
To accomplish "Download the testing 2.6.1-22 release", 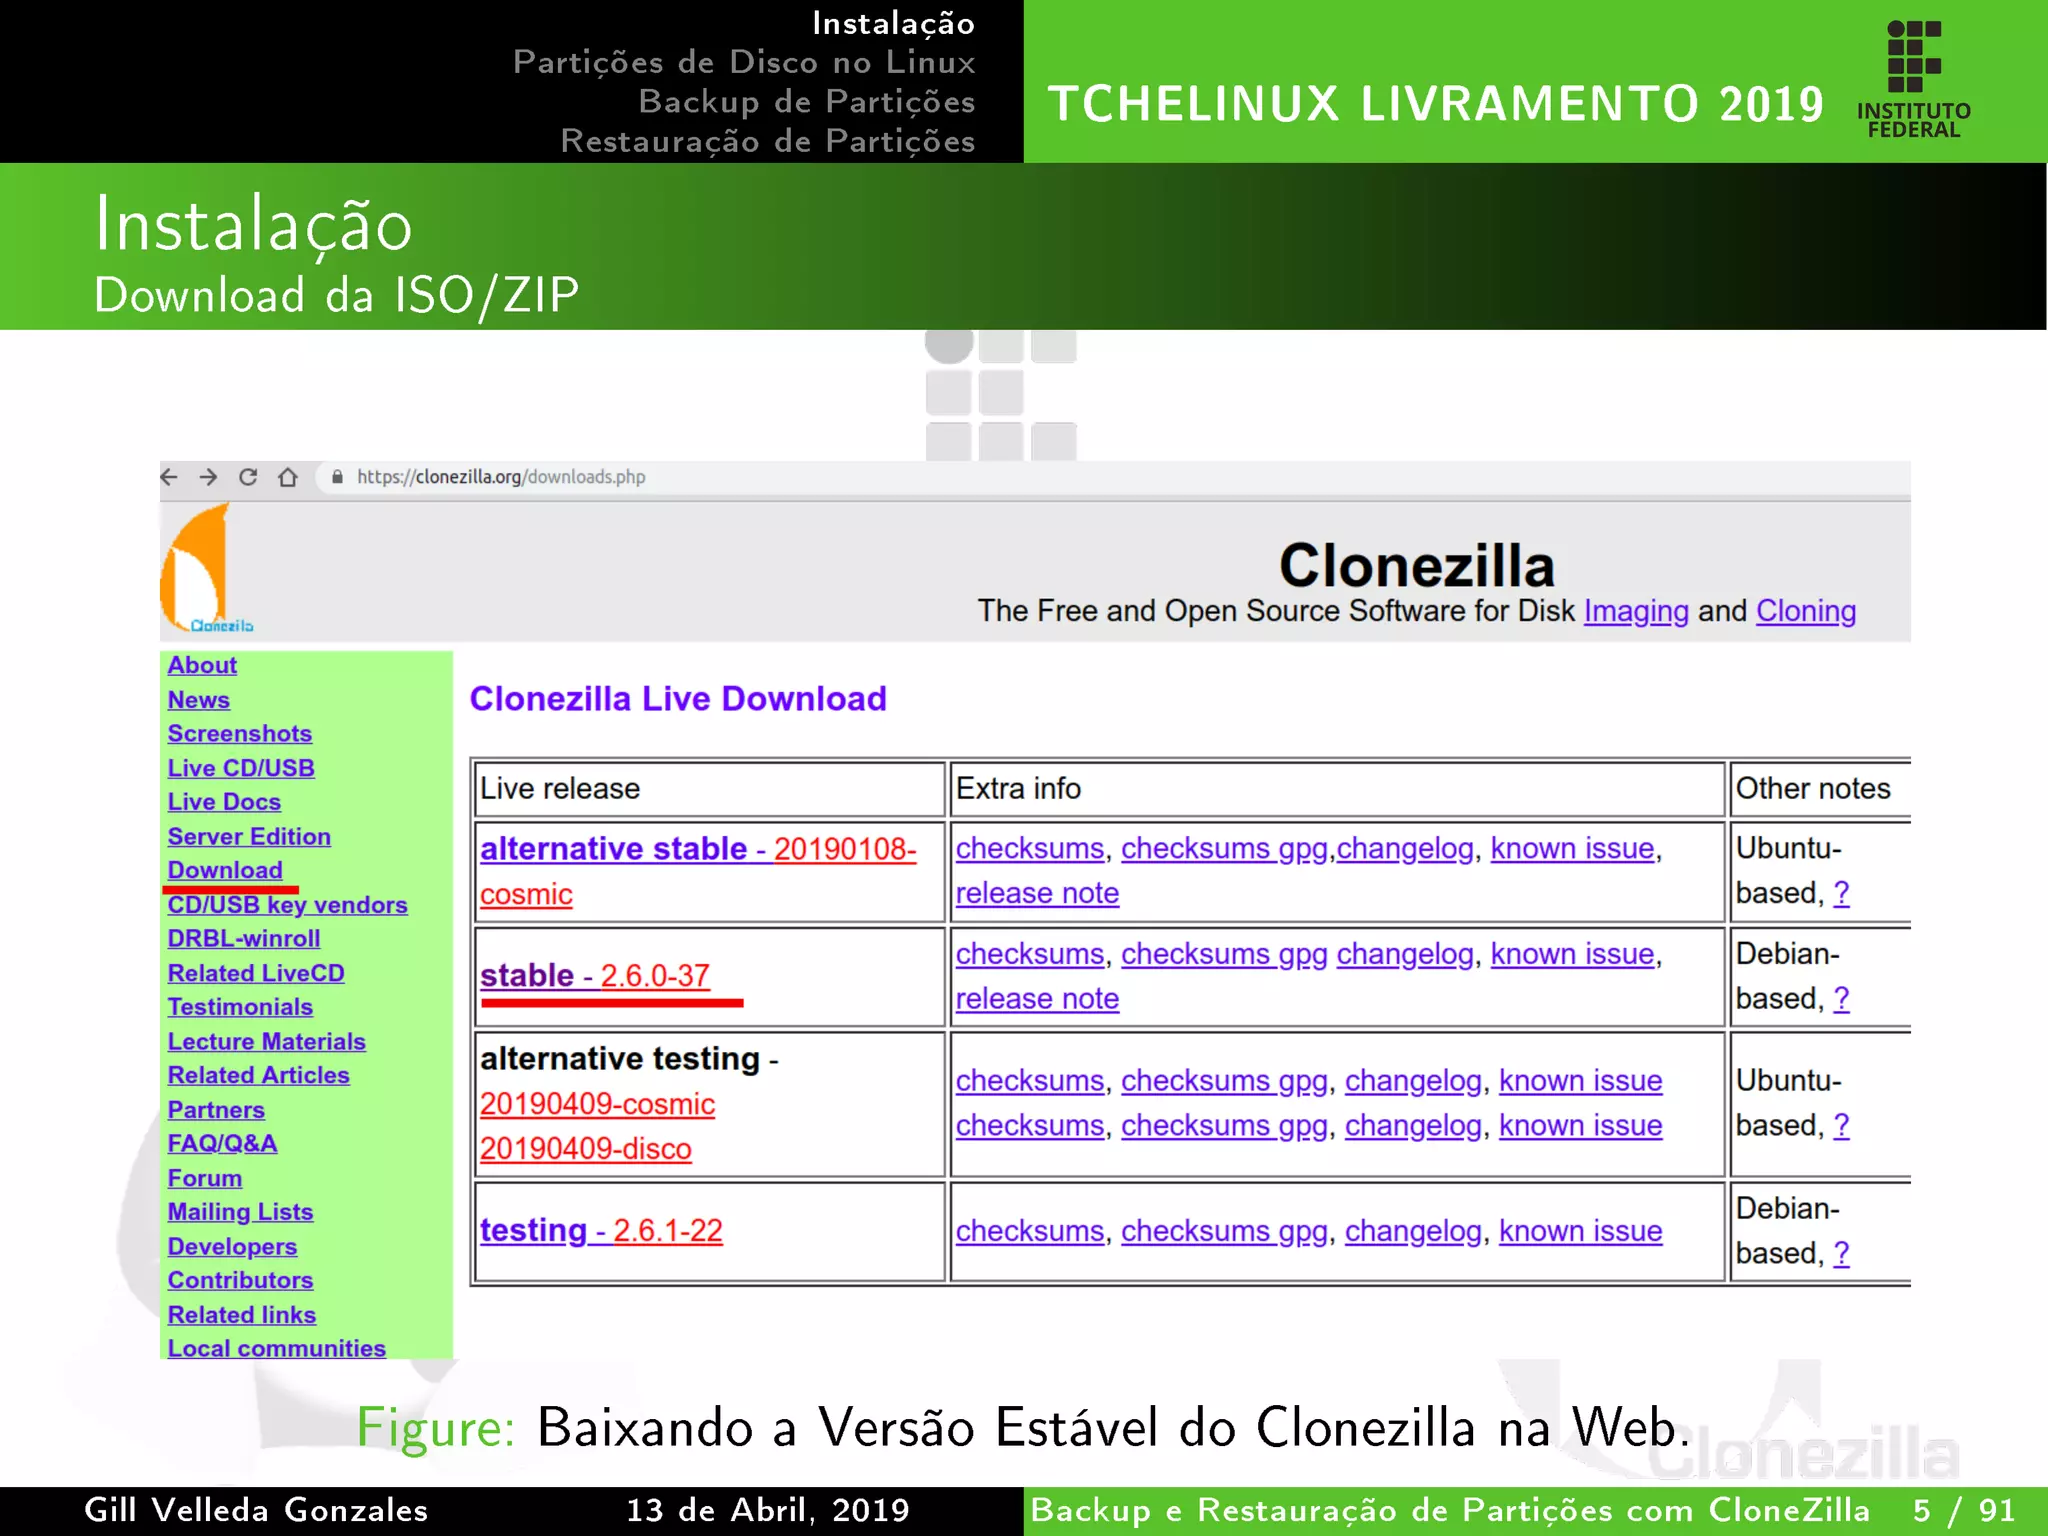I will click(x=601, y=1231).
